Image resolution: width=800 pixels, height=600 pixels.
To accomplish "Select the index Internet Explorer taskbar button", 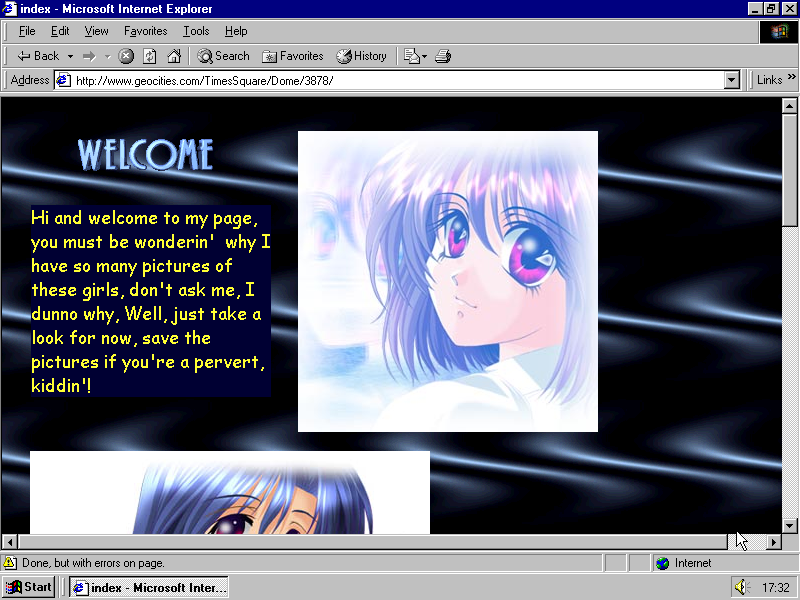I will pyautogui.click(x=148, y=588).
